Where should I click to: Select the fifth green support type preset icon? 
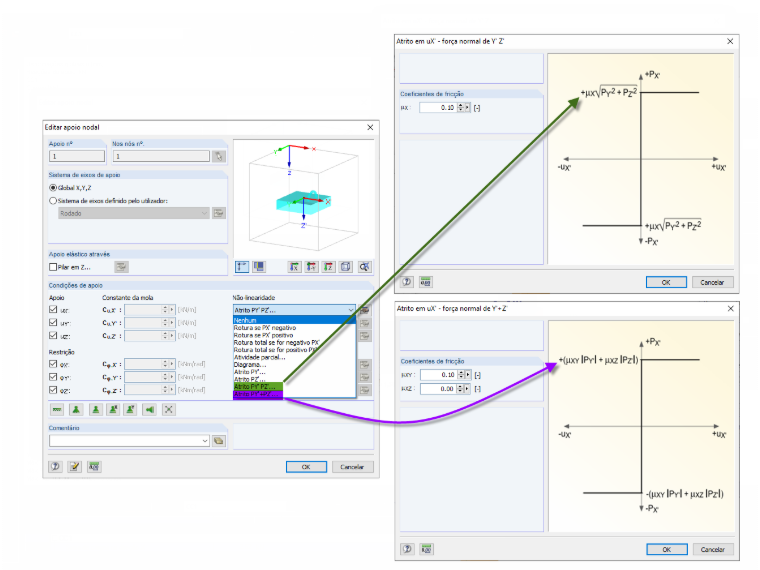click(130, 410)
